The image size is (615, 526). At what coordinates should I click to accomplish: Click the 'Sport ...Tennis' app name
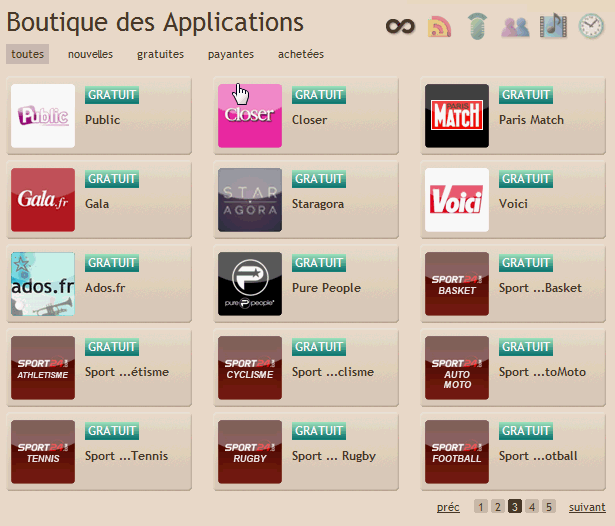point(127,455)
